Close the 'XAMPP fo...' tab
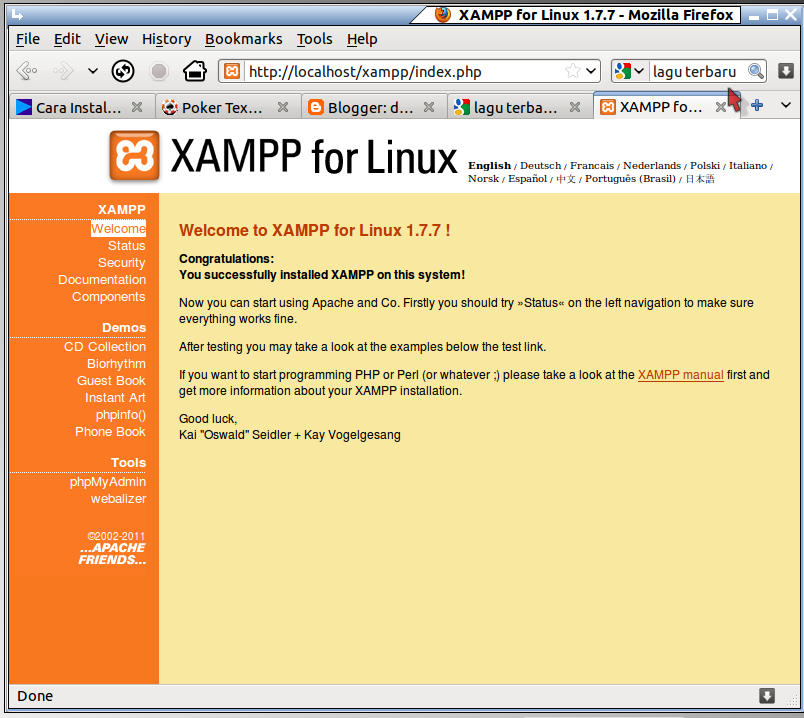The height and width of the screenshot is (718, 804). pyautogui.click(x=721, y=107)
